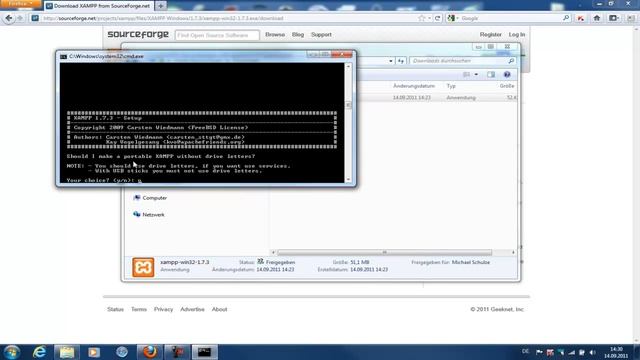Open Windows Explorer from taskbar
Screen dimensions: 640x360
tap(67, 352)
